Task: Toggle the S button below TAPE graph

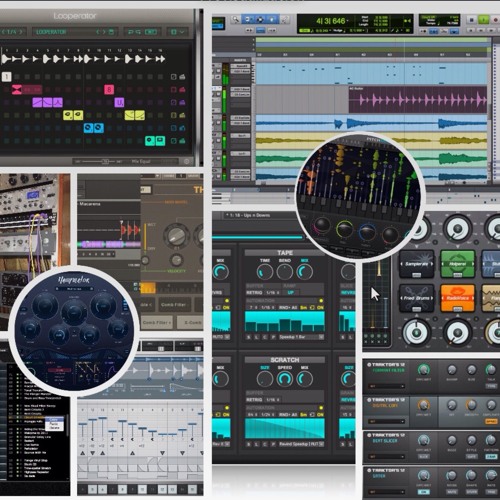Action: (x=248, y=337)
